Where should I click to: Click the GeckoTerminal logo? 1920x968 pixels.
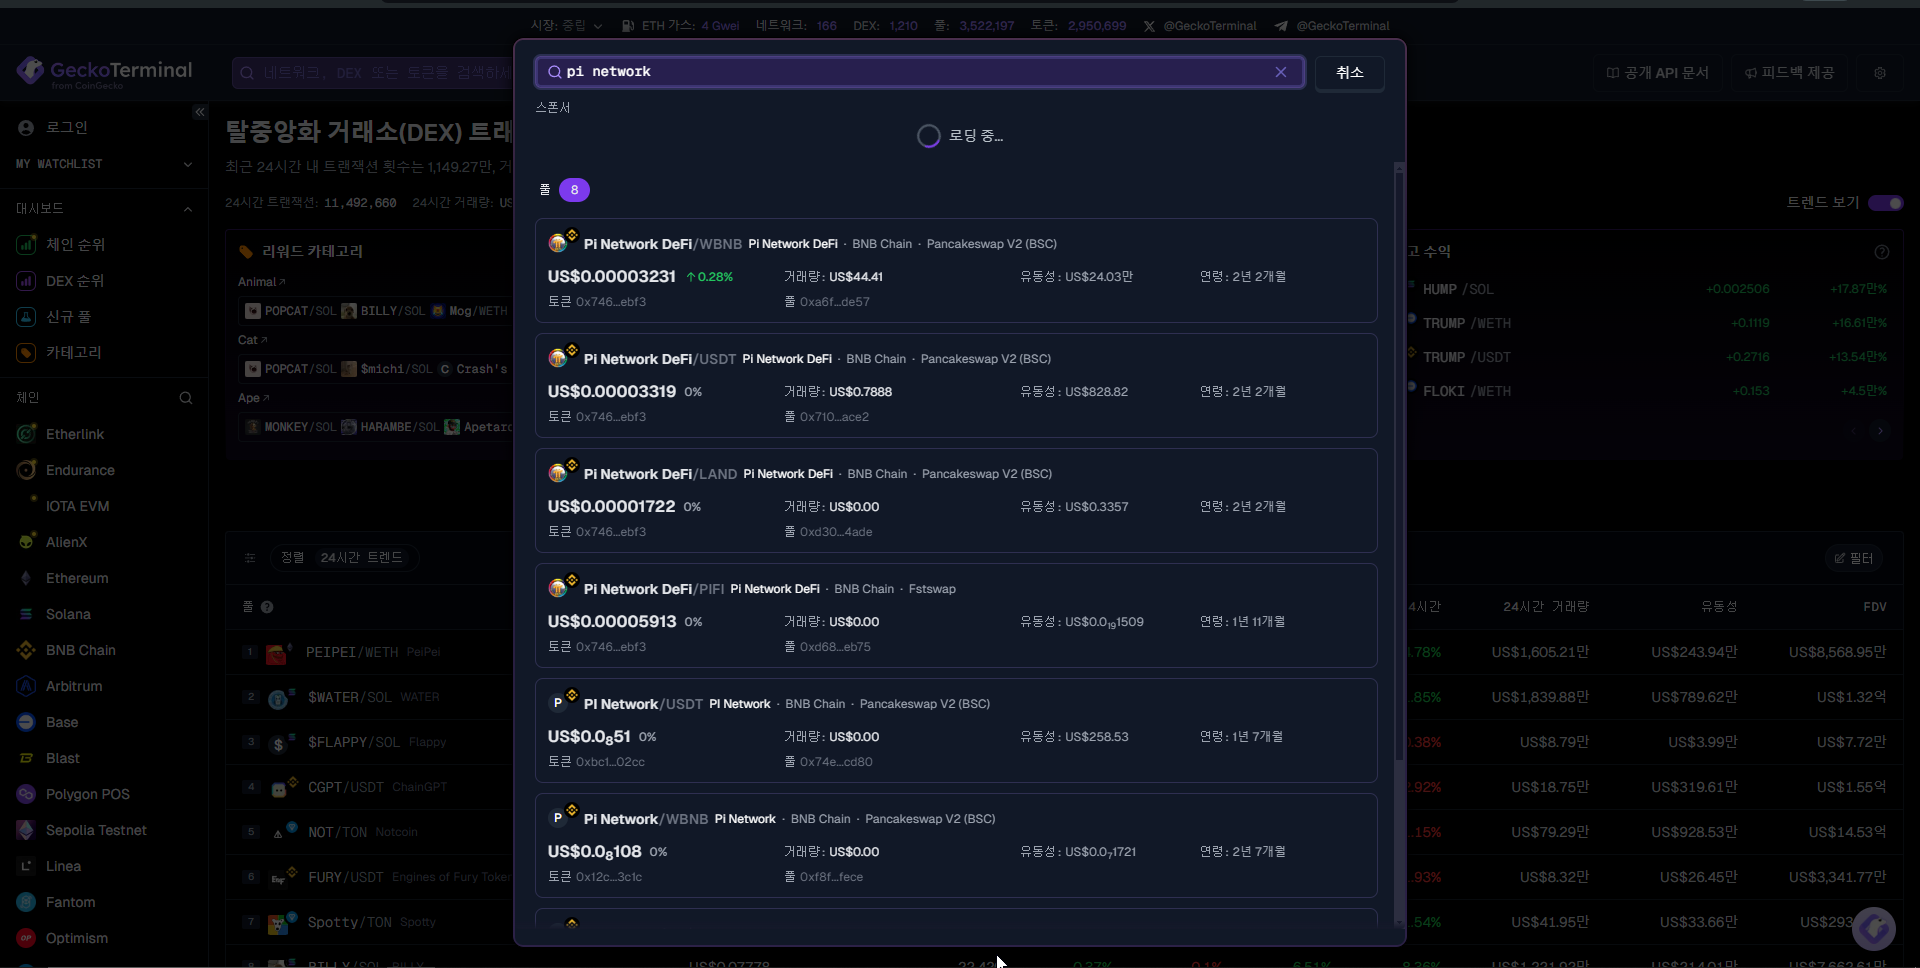tap(104, 71)
